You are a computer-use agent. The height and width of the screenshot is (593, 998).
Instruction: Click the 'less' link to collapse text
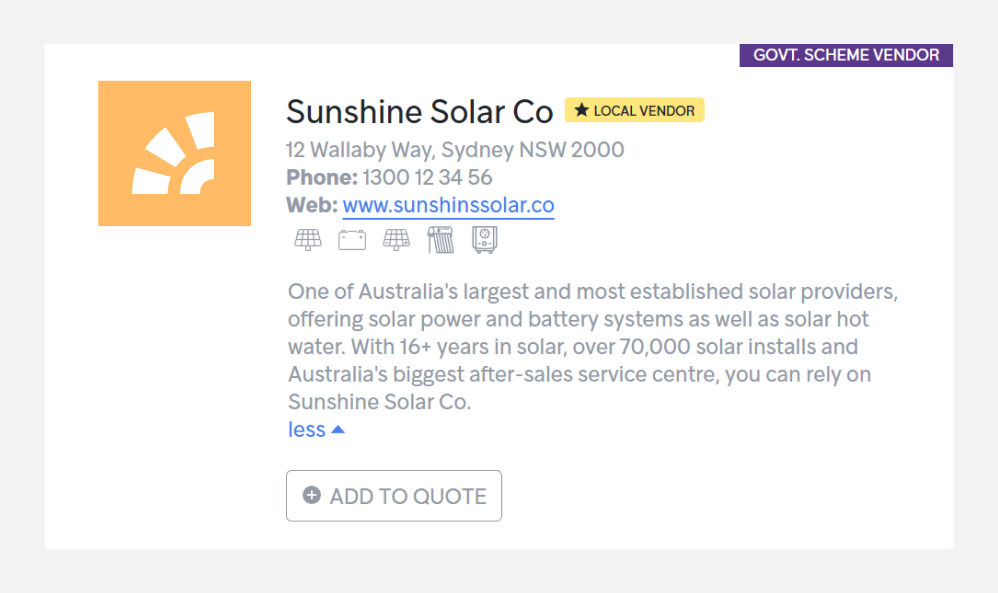306,429
